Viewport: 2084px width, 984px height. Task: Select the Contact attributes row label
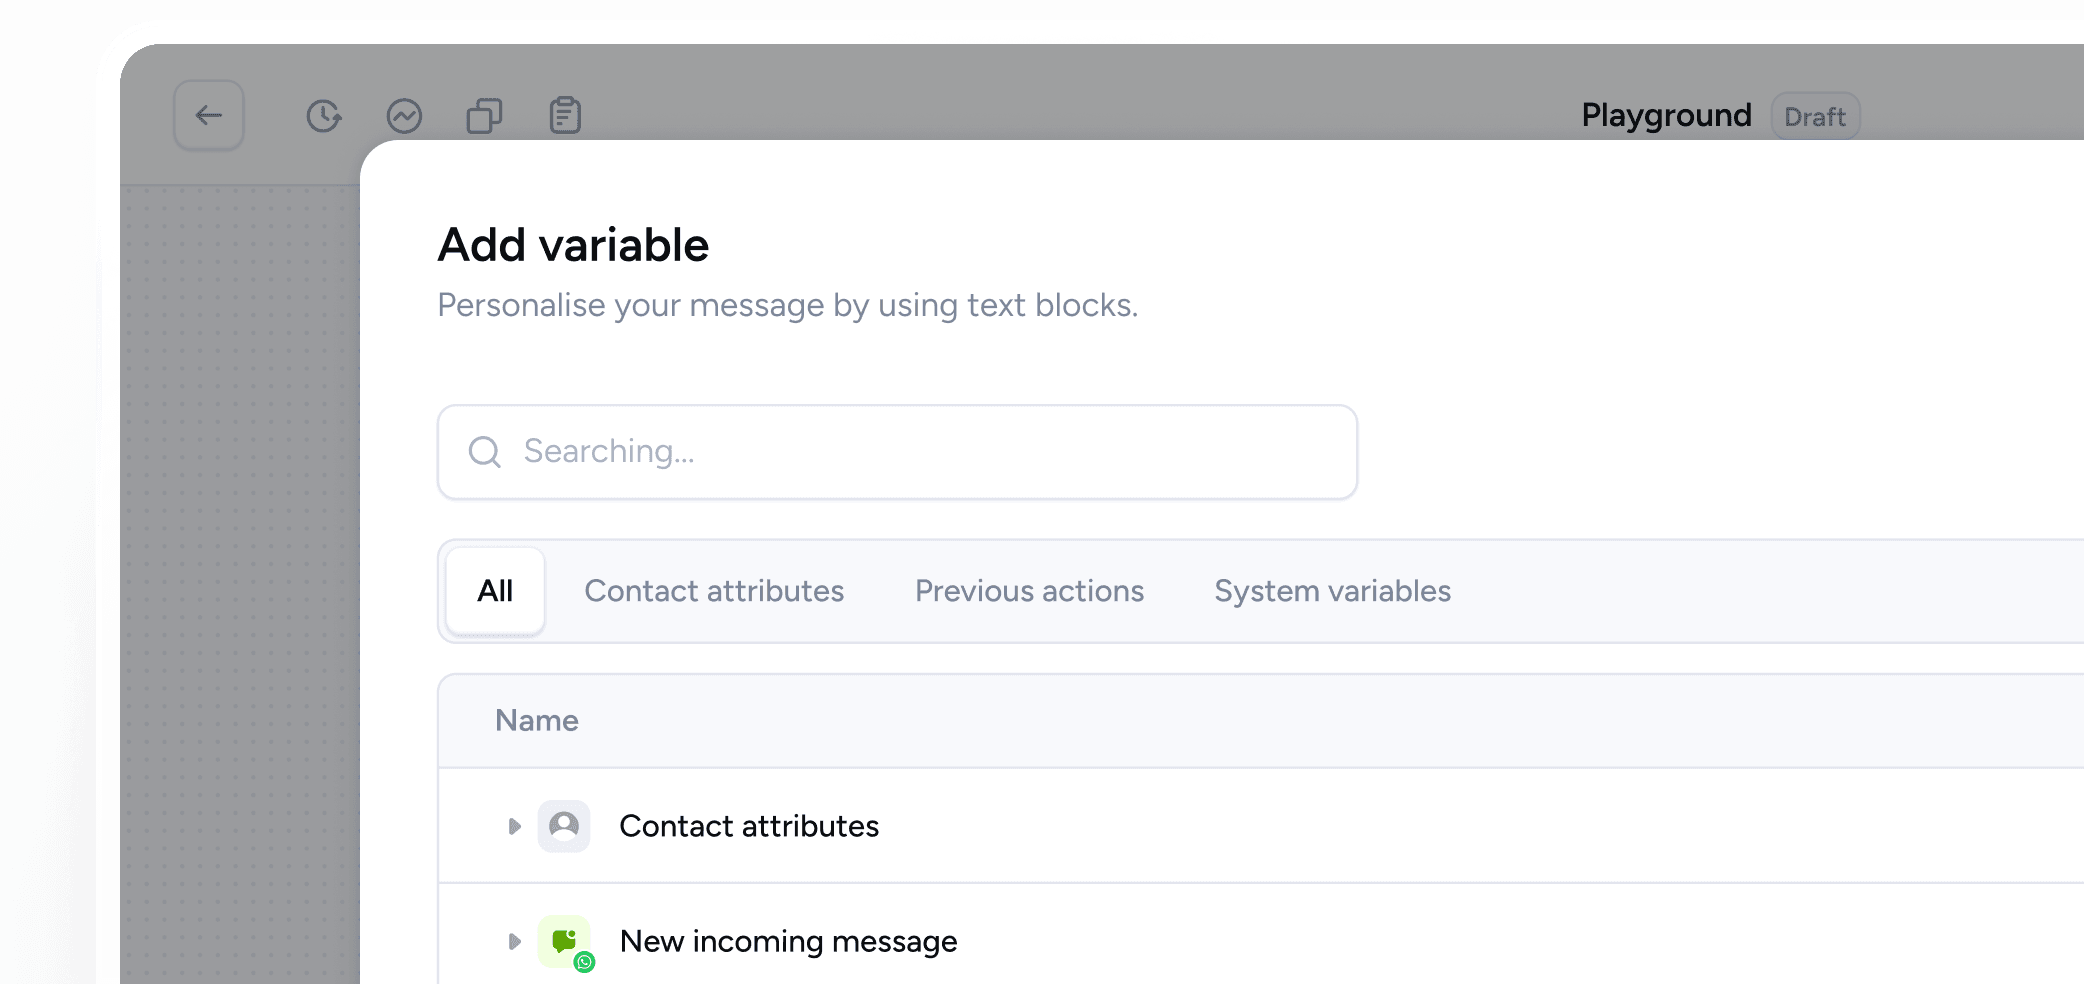coord(749,826)
